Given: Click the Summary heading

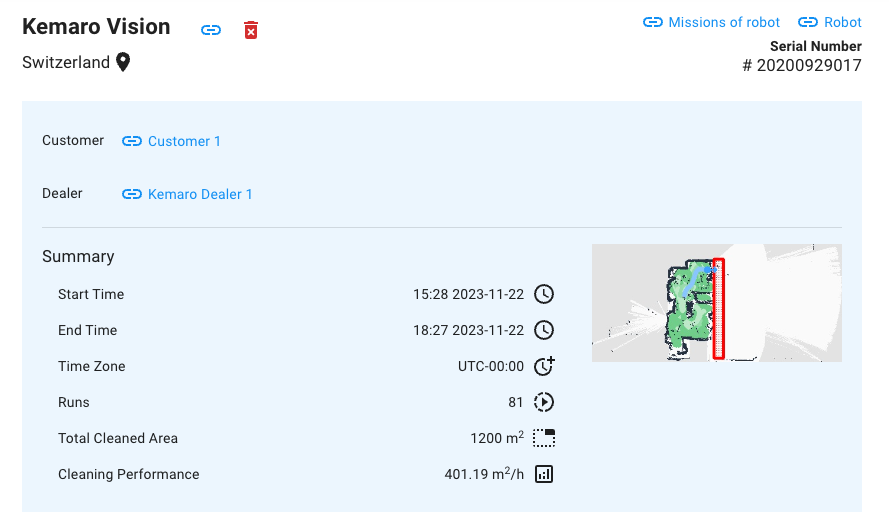Looking at the screenshot, I should click(78, 257).
